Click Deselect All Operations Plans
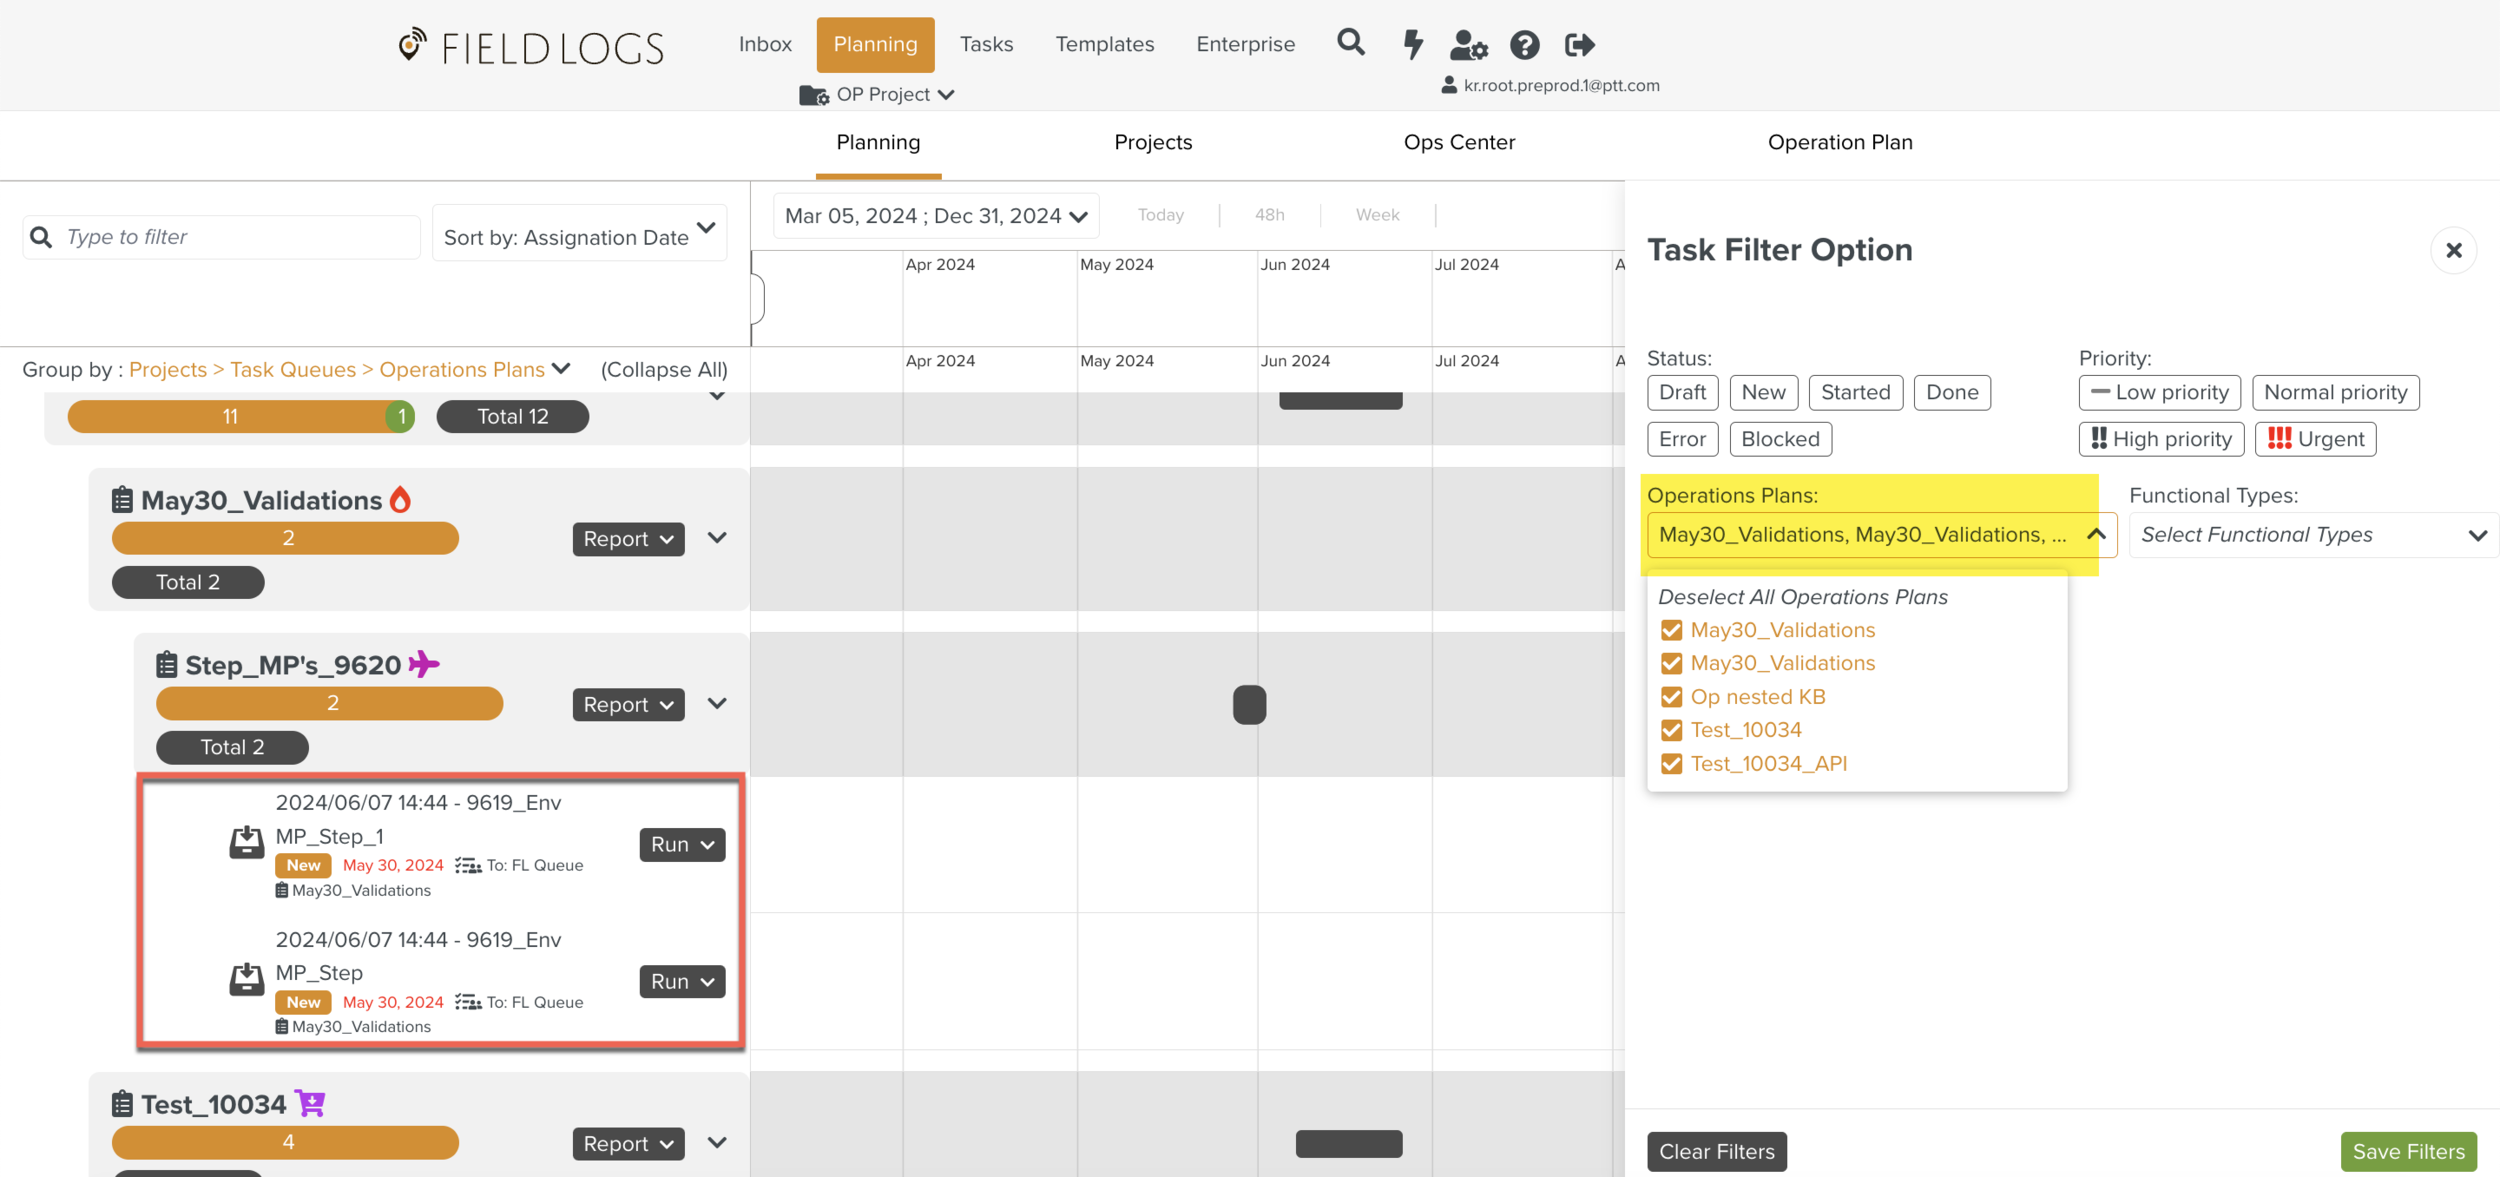This screenshot has height=1177, width=2500. [1802, 597]
